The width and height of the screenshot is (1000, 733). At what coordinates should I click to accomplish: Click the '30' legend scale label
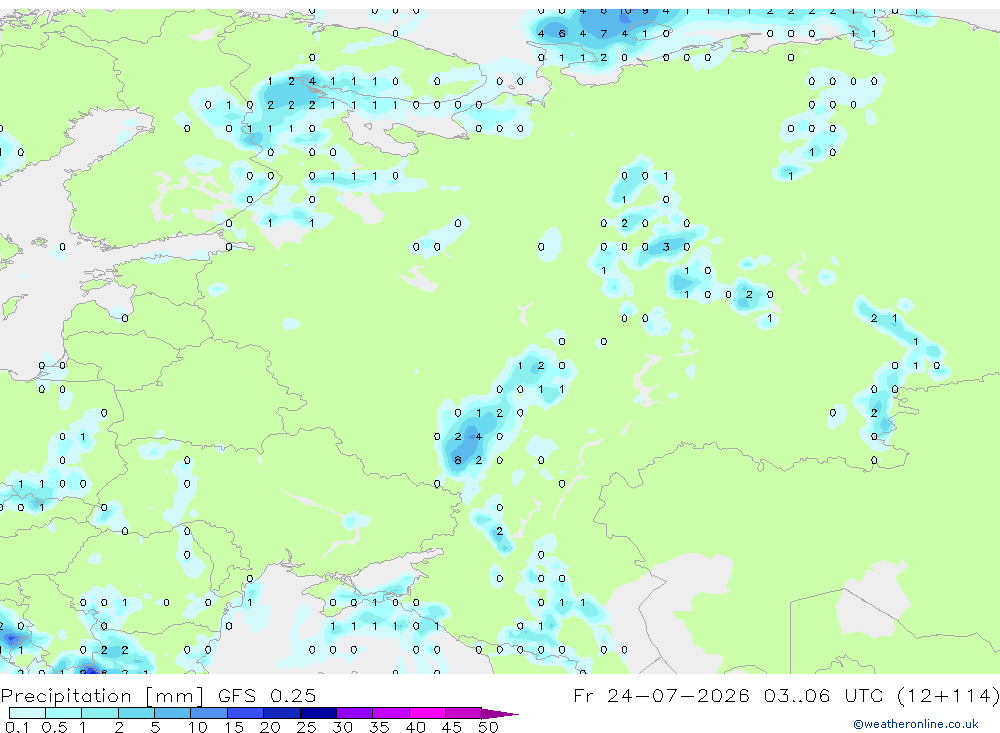342,727
